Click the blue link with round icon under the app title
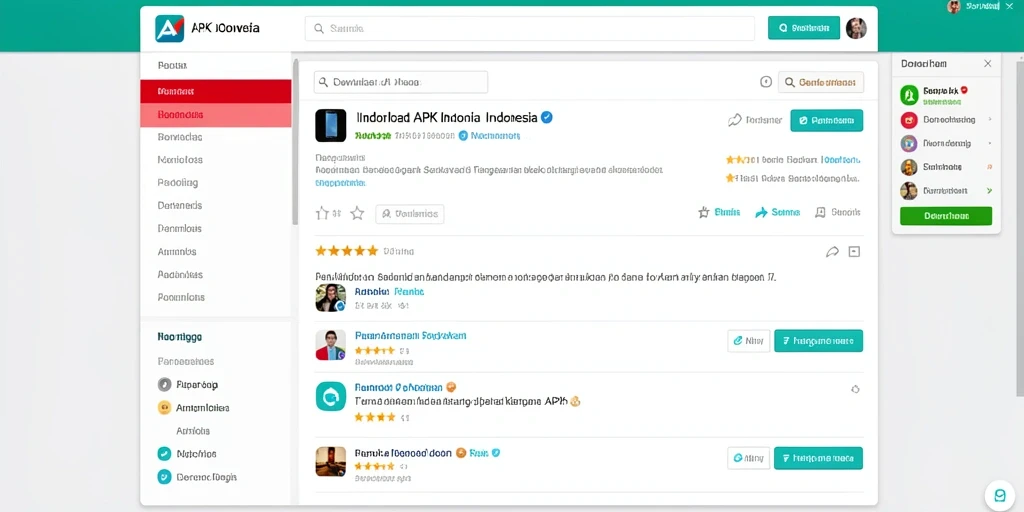This screenshot has width=1024, height=512. [489, 136]
